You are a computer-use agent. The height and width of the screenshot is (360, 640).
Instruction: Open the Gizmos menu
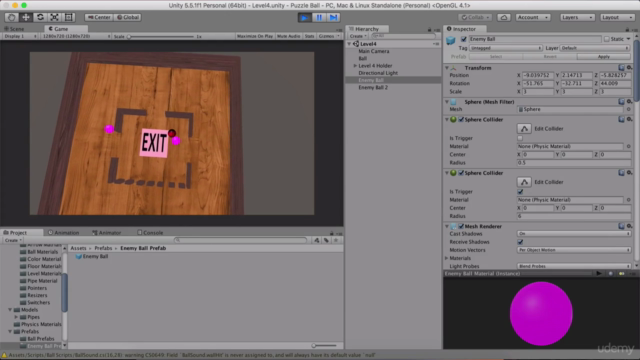pyautogui.click(x=329, y=36)
